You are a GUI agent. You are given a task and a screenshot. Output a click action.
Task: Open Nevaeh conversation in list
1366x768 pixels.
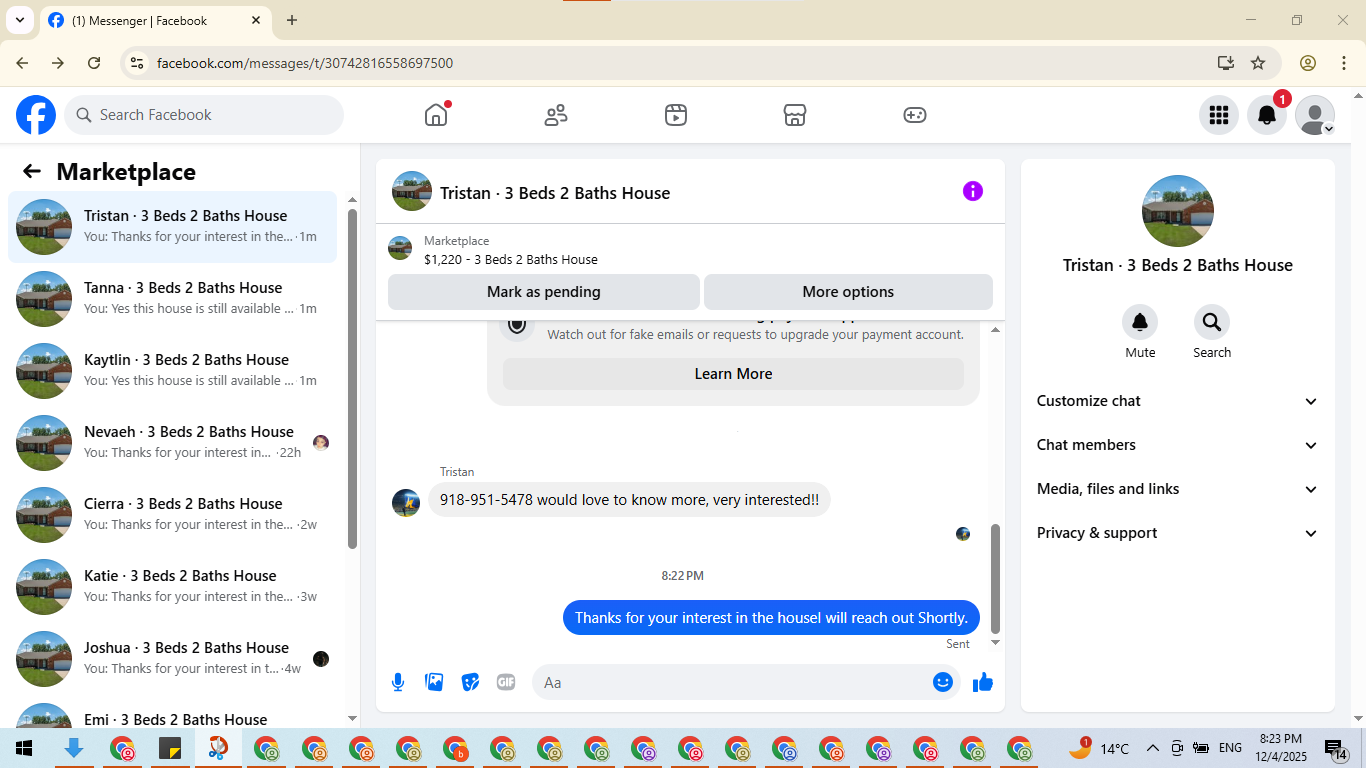[x=173, y=443]
